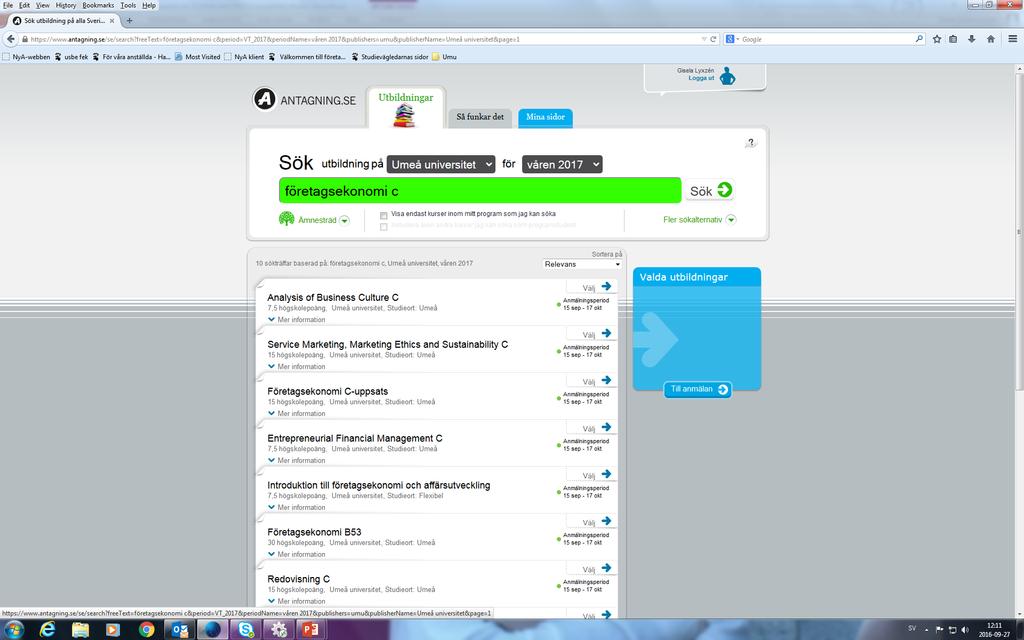Image resolution: width=1024 pixels, height=640 pixels.
Task: Expand Mer information for Service Marketing course
Action: coord(296,366)
